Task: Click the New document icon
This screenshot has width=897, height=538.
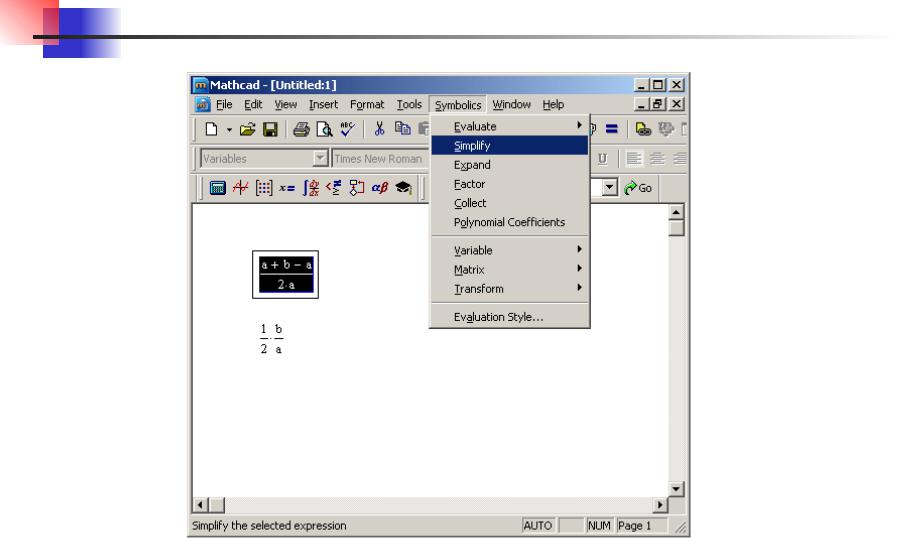Action: coord(211,129)
